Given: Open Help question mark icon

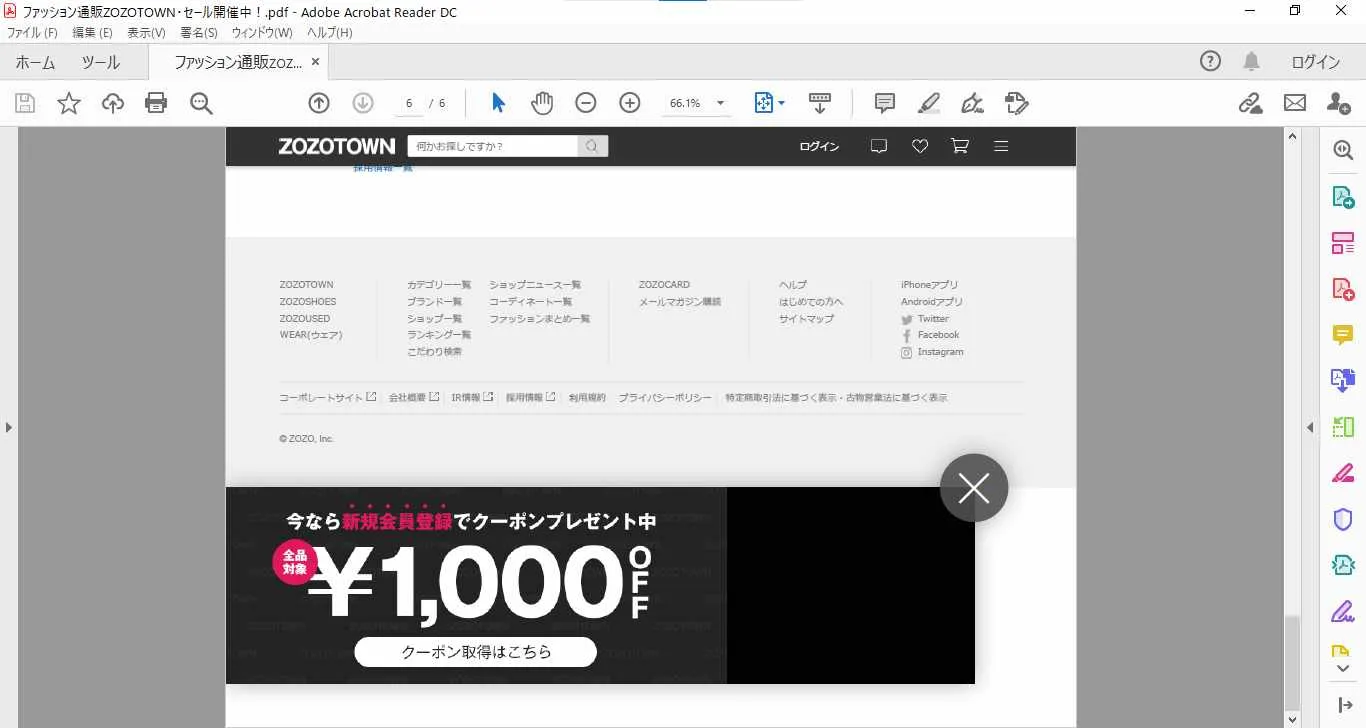Looking at the screenshot, I should pos(1210,62).
